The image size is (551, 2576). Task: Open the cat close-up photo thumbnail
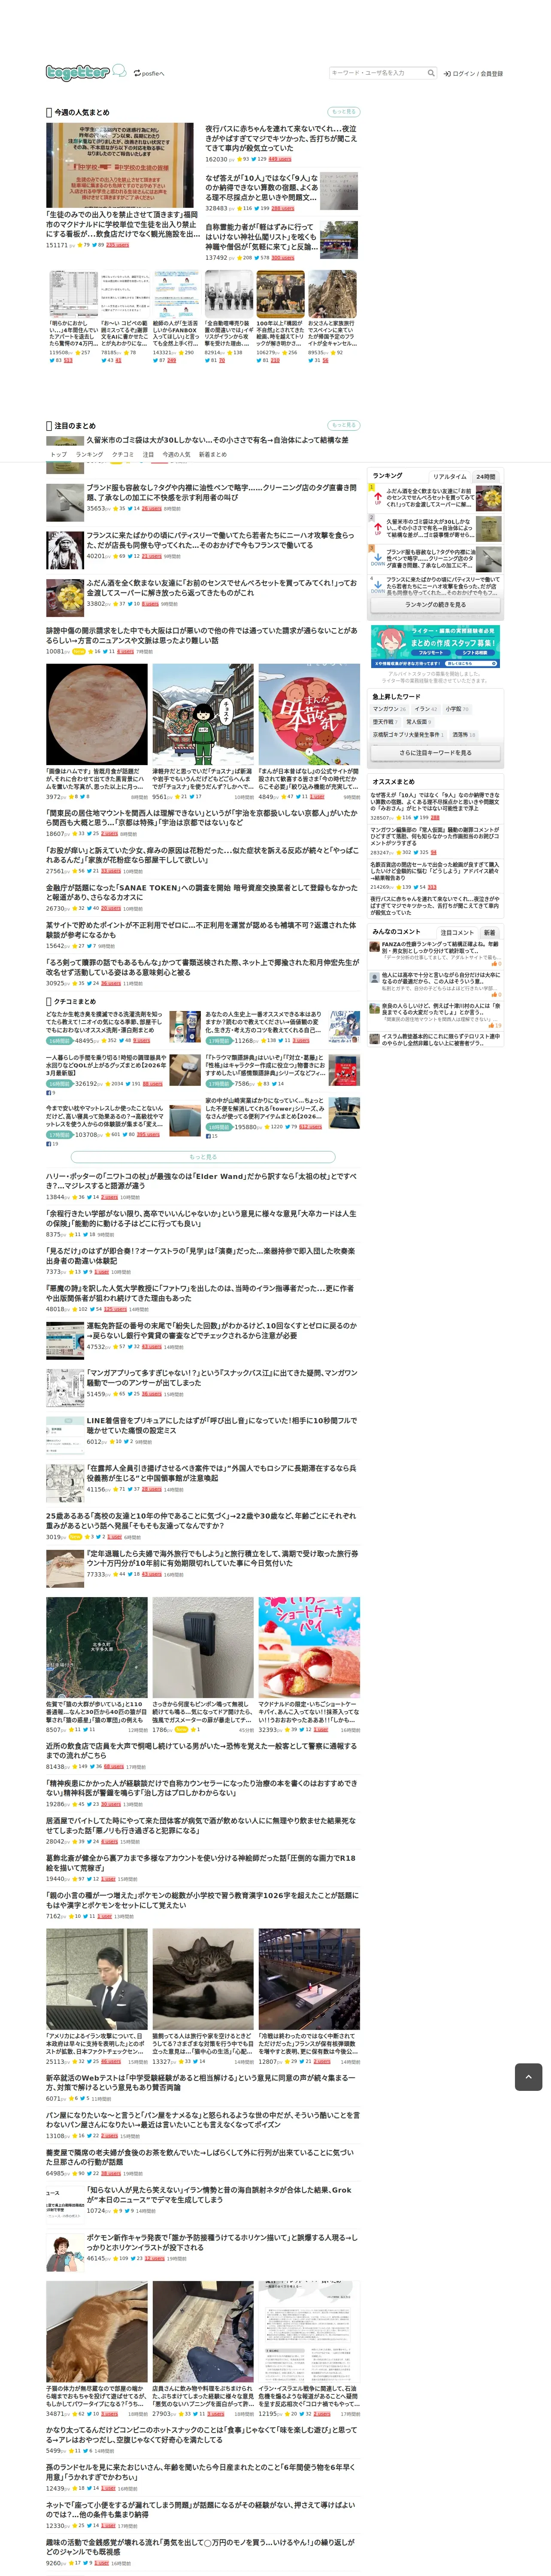202,1979
